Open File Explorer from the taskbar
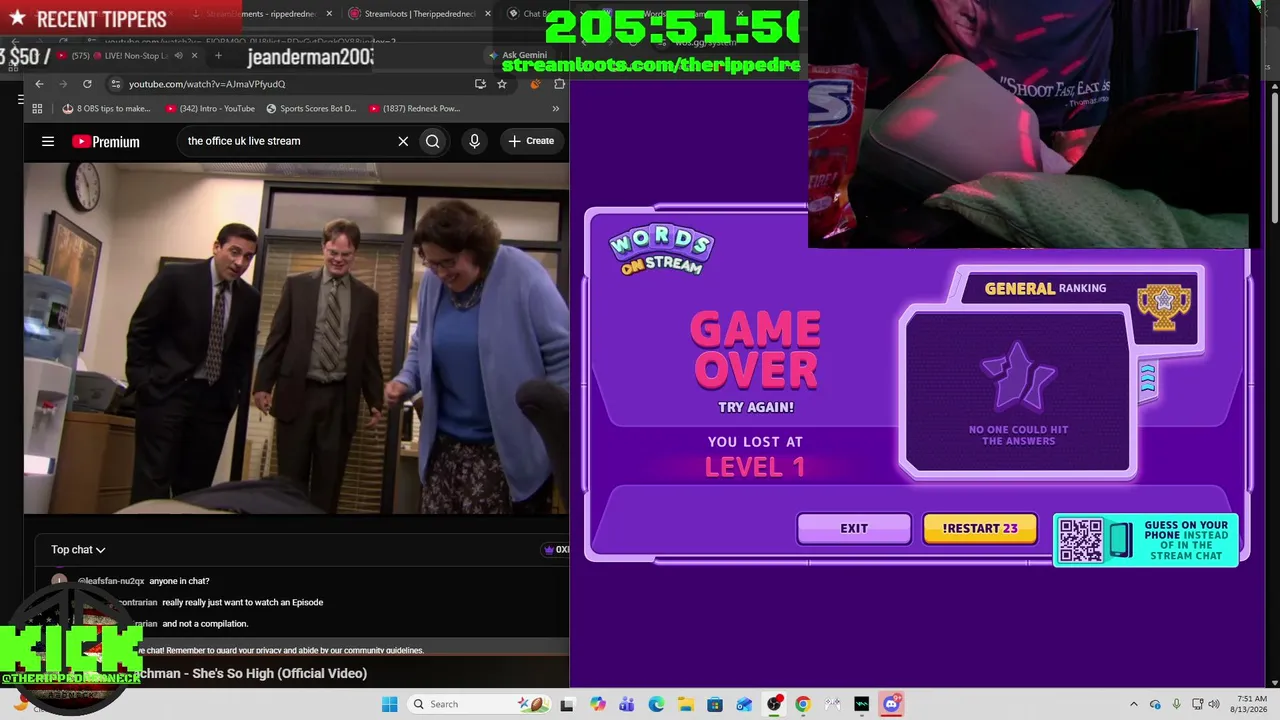The height and width of the screenshot is (720, 1280). point(686,704)
